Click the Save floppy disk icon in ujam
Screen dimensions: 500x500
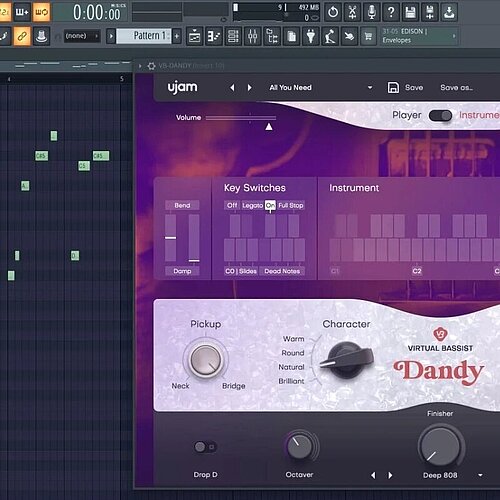tap(393, 88)
